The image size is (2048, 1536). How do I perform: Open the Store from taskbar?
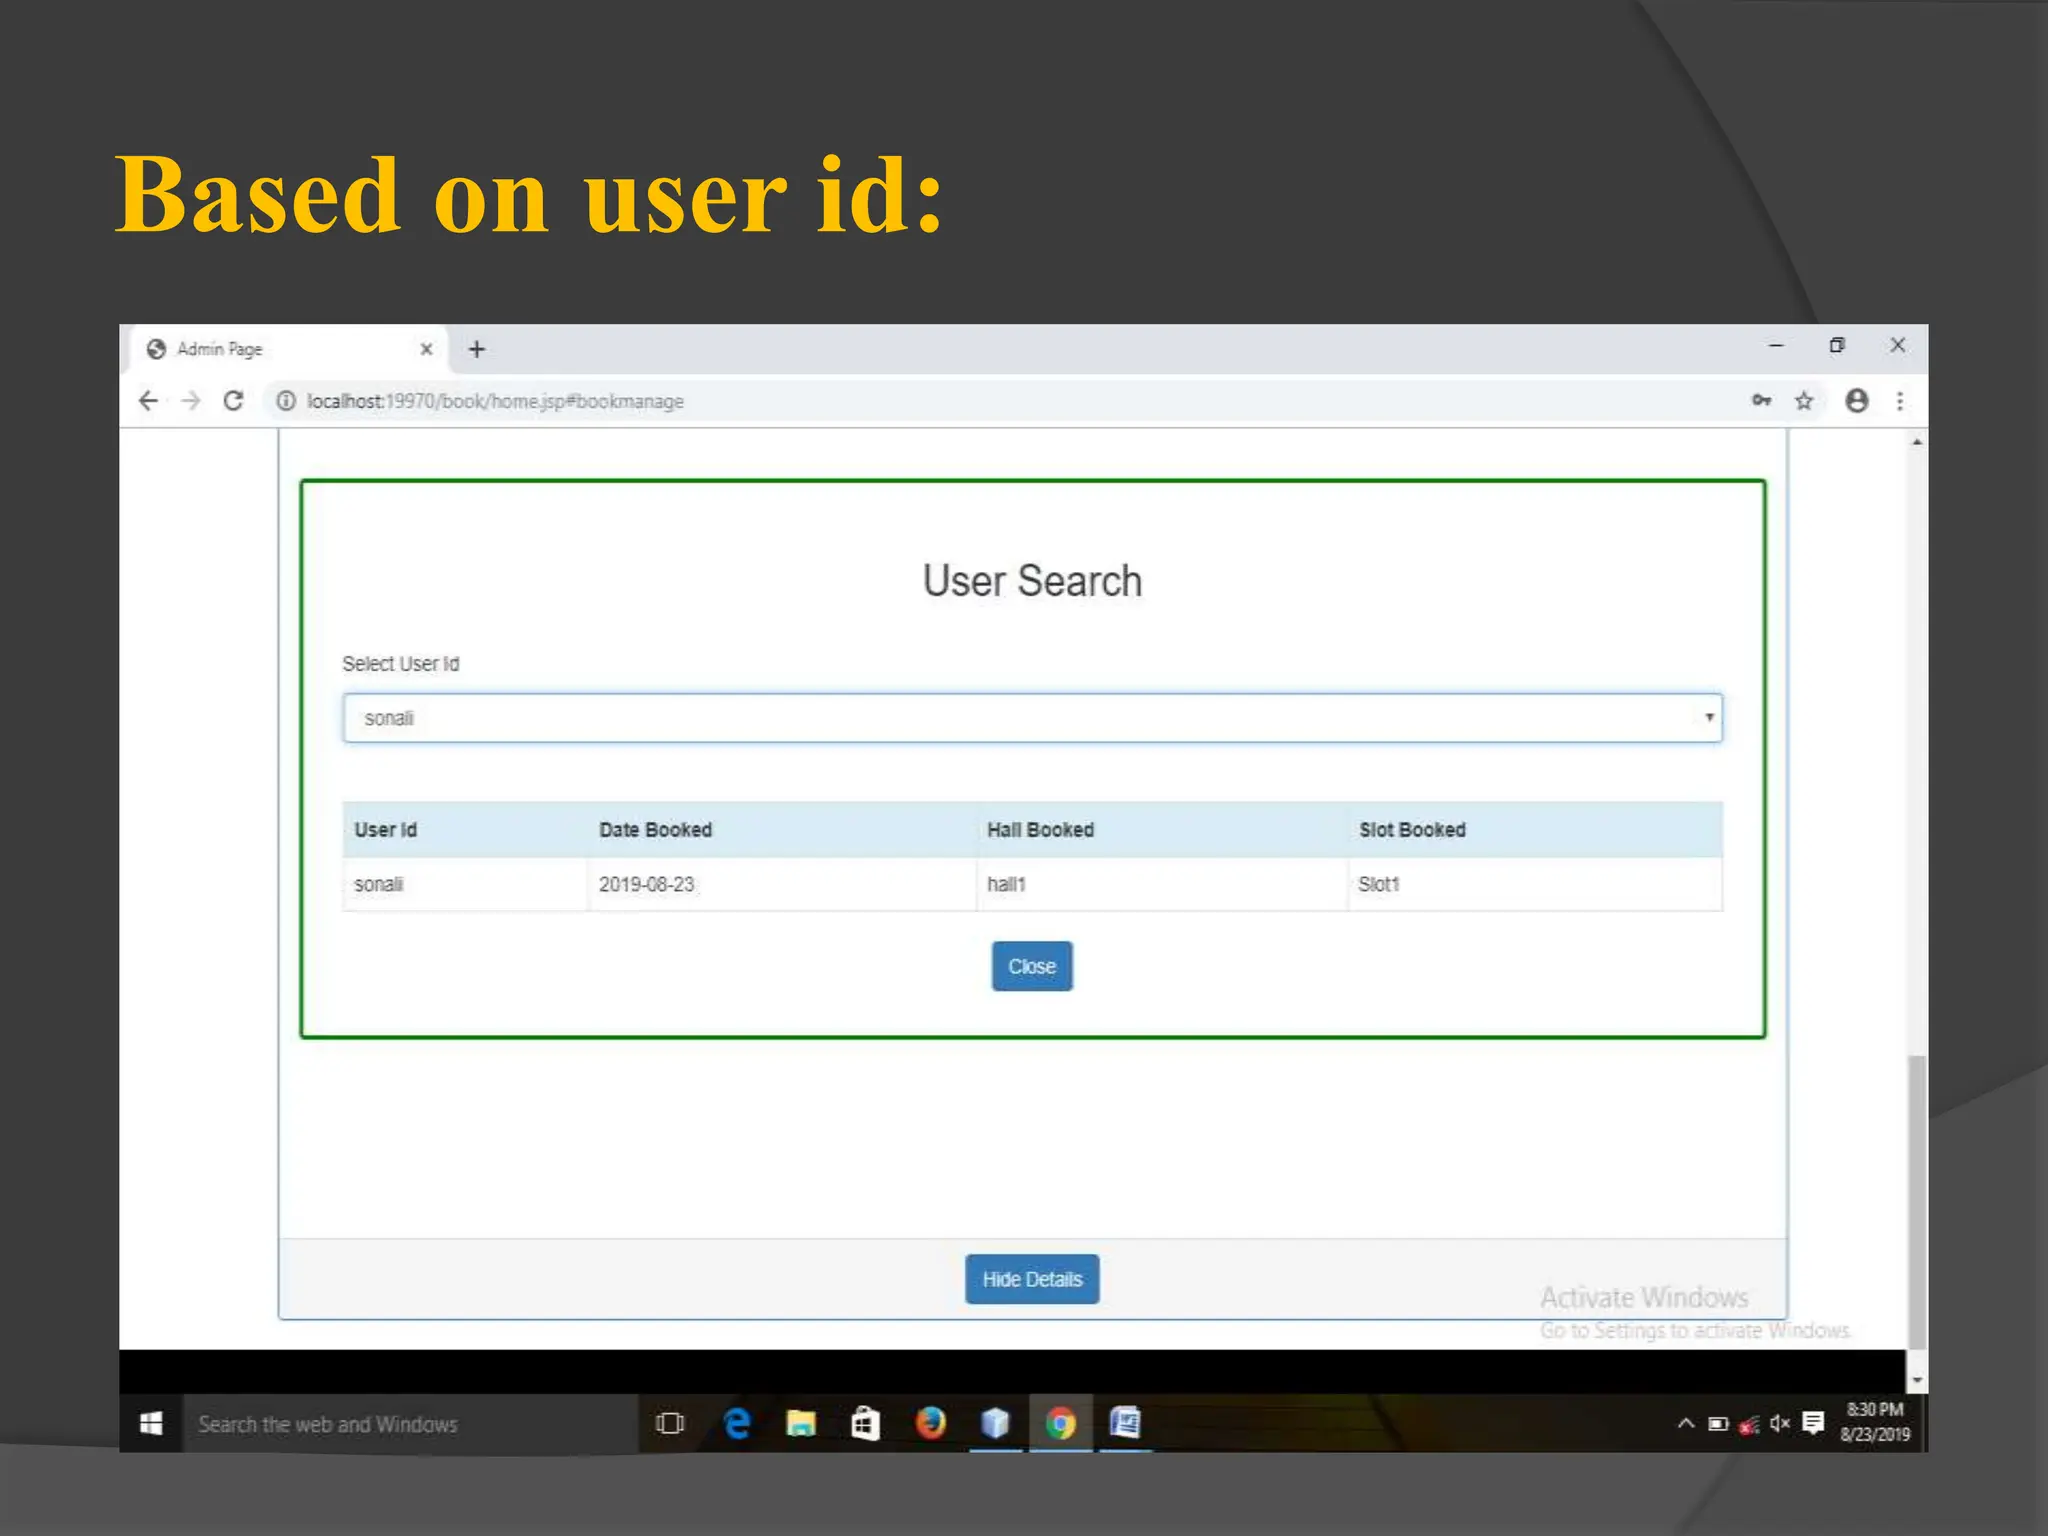click(x=865, y=1423)
